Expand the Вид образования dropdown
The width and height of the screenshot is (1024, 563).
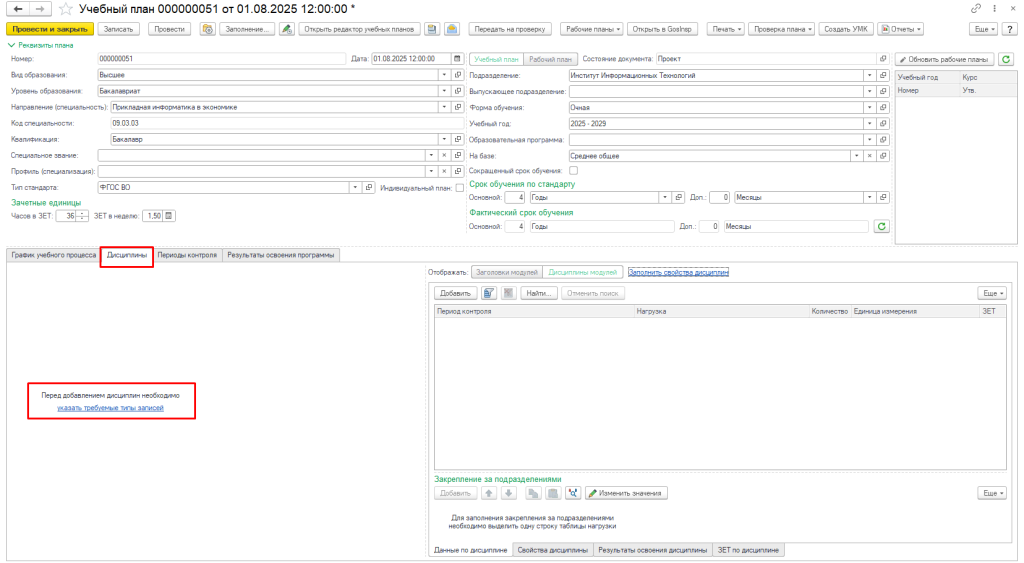point(444,75)
